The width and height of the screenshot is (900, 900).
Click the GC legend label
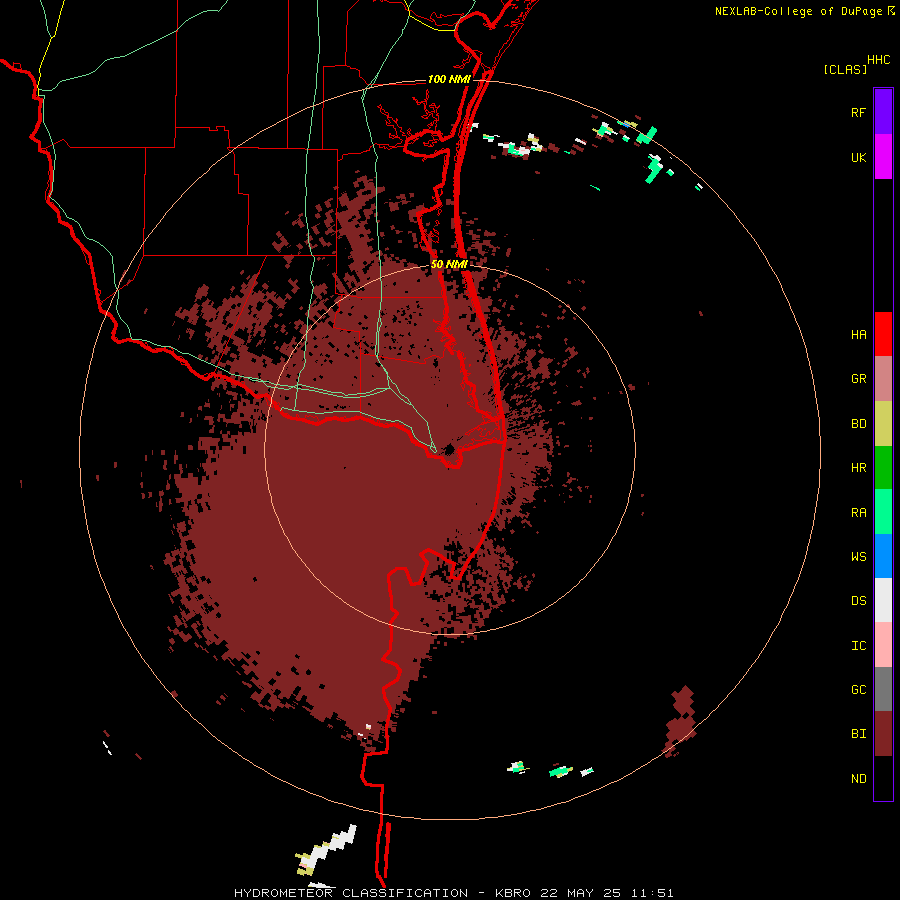tap(858, 690)
